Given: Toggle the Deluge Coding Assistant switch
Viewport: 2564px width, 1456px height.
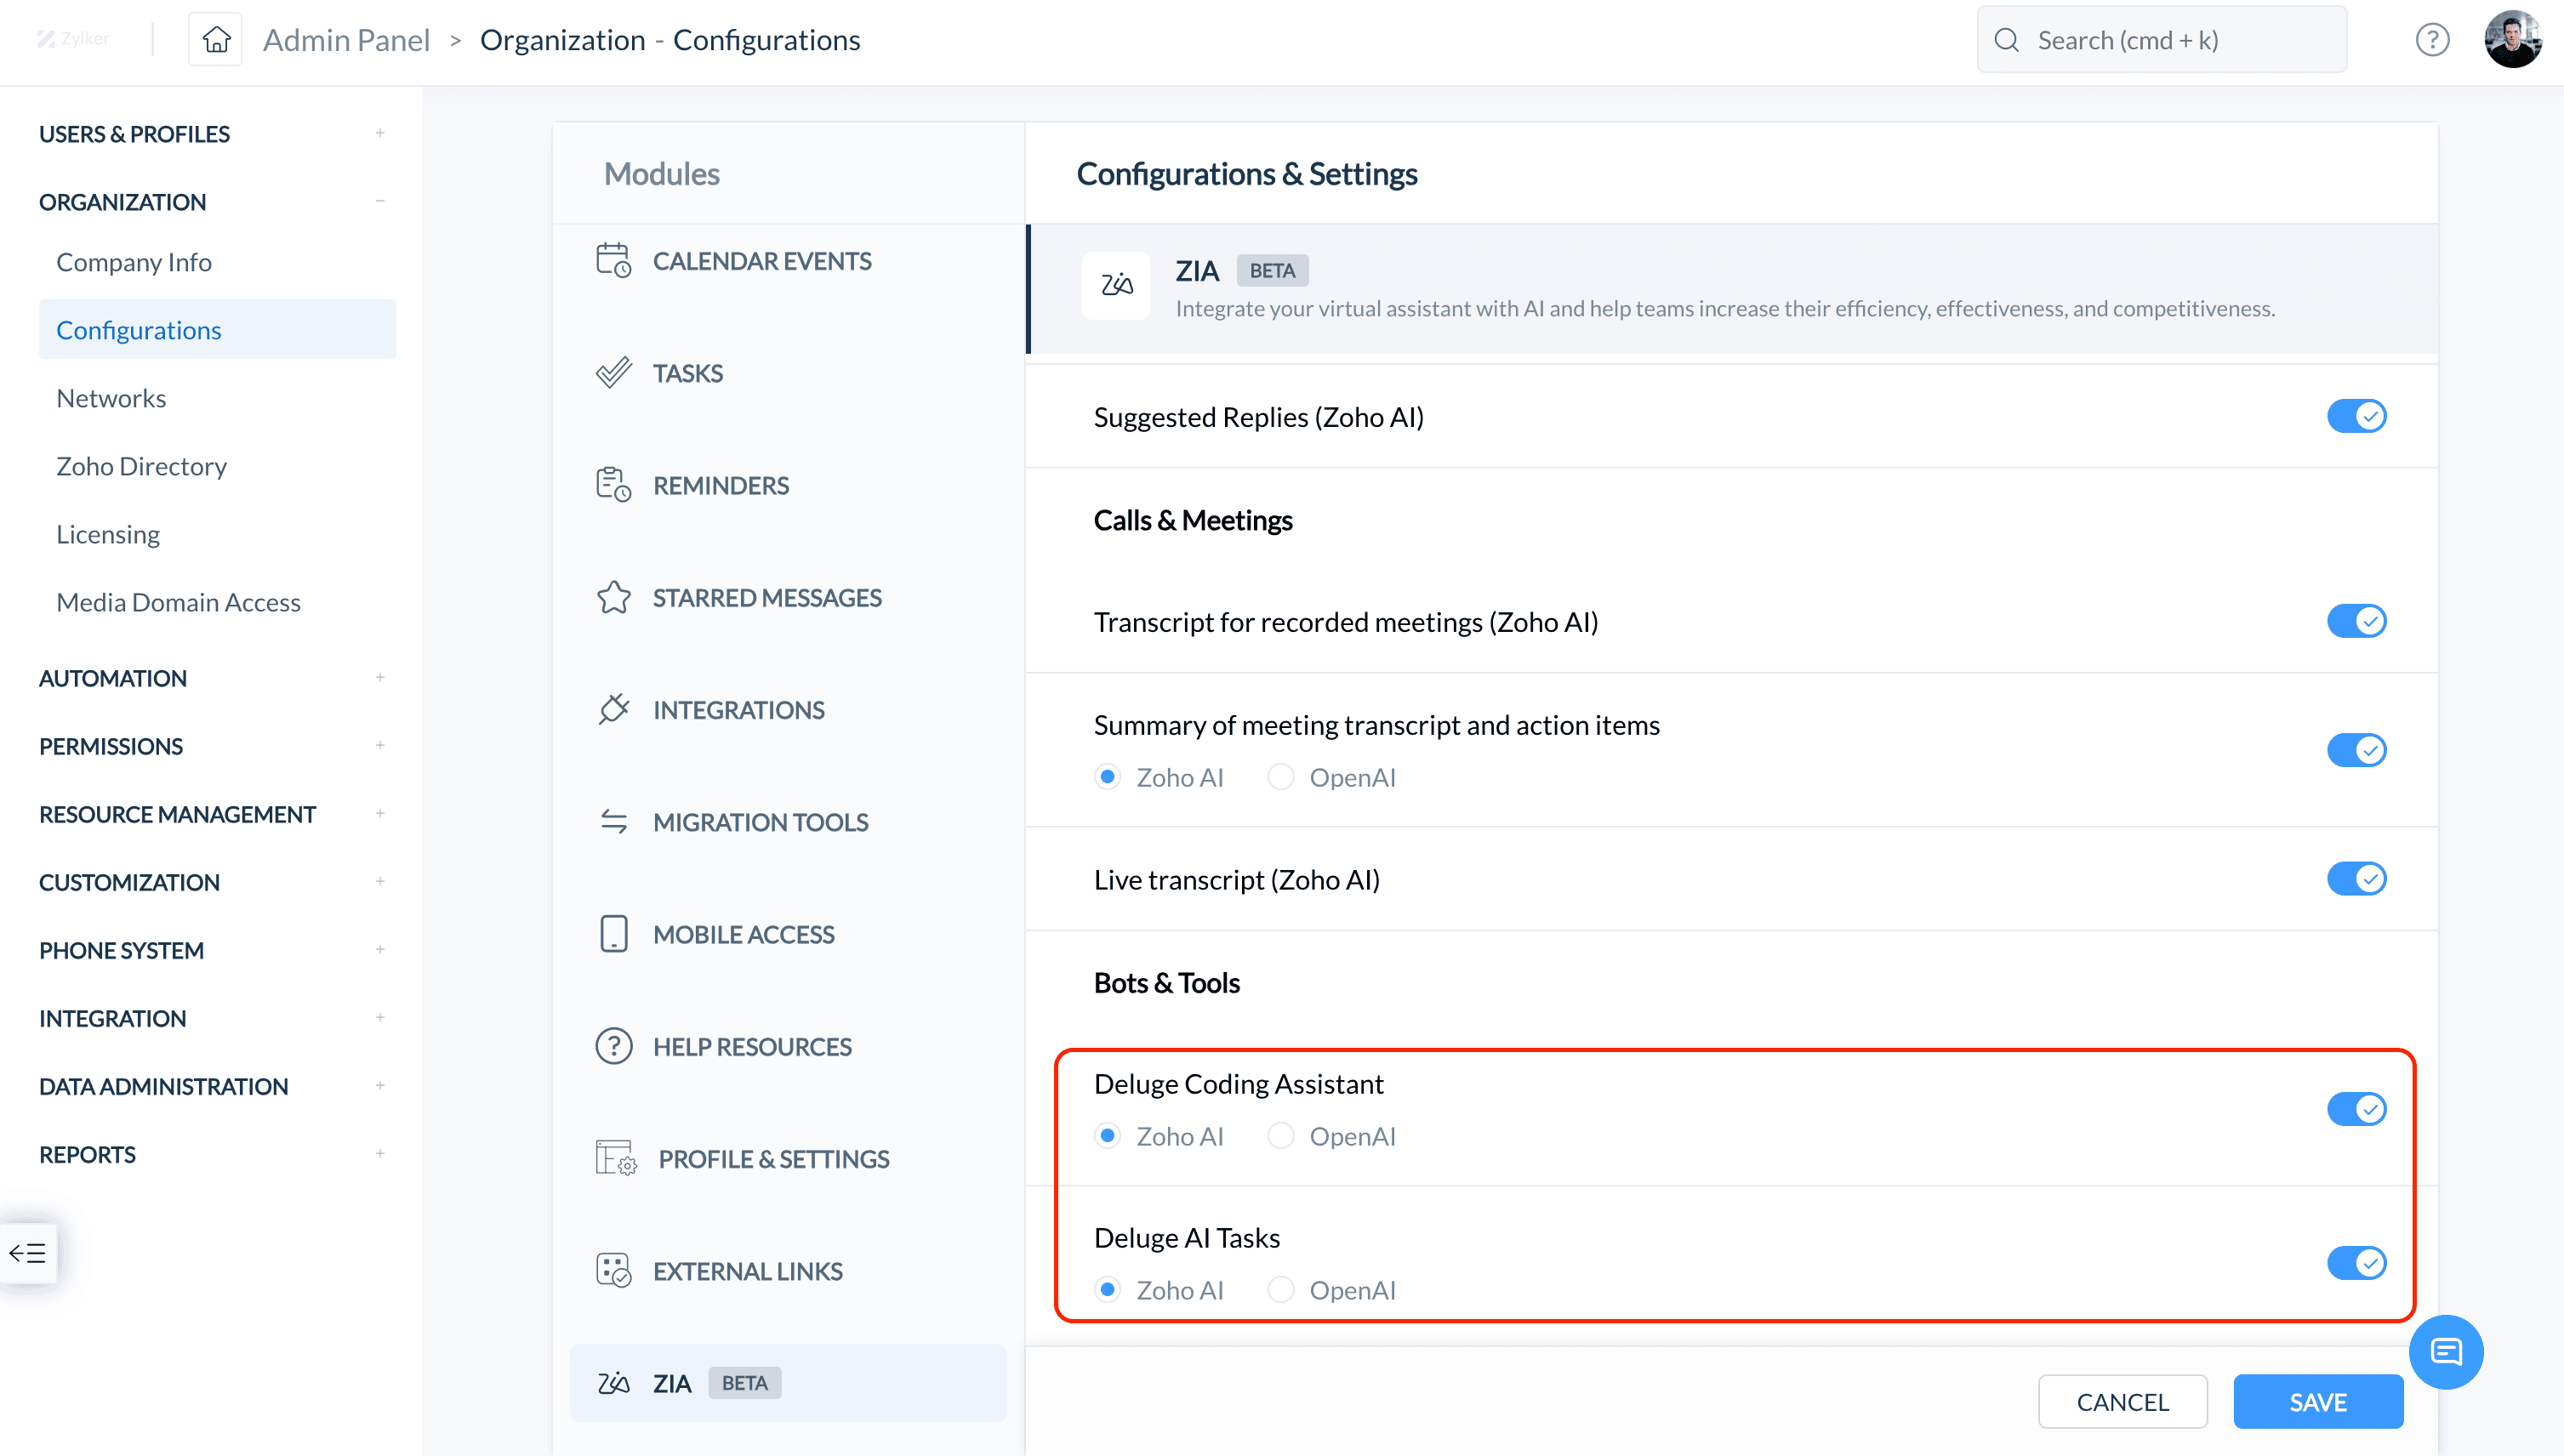Looking at the screenshot, I should click(x=2356, y=1109).
